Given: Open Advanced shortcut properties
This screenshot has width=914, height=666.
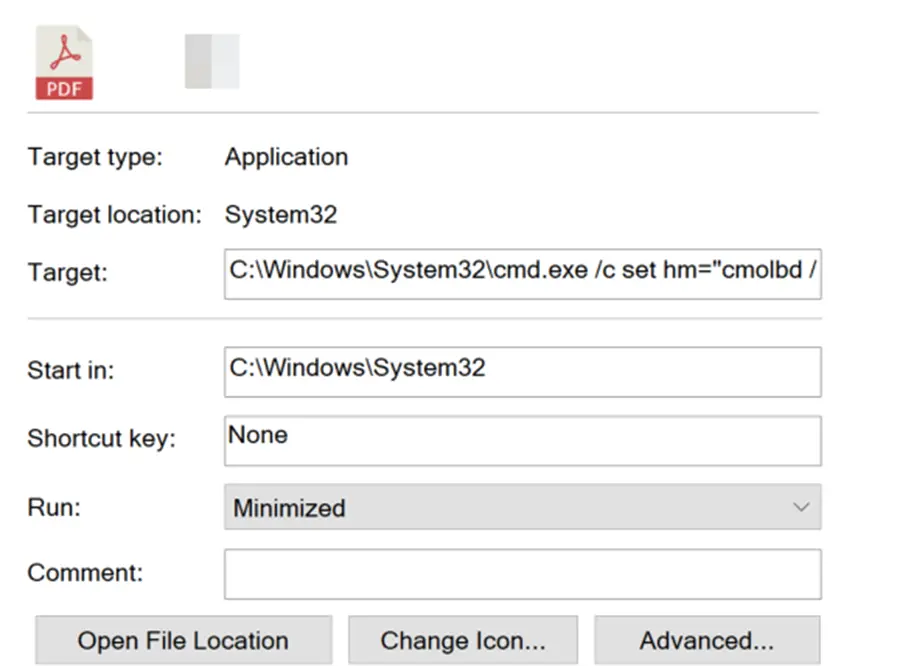Looking at the screenshot, I should pos(706,641).
